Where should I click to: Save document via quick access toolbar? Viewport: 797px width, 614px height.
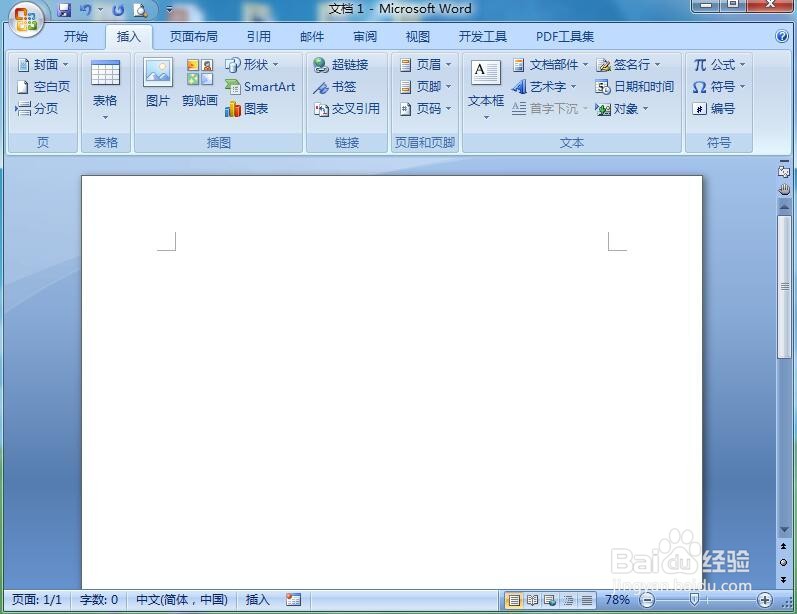point(64,10)
